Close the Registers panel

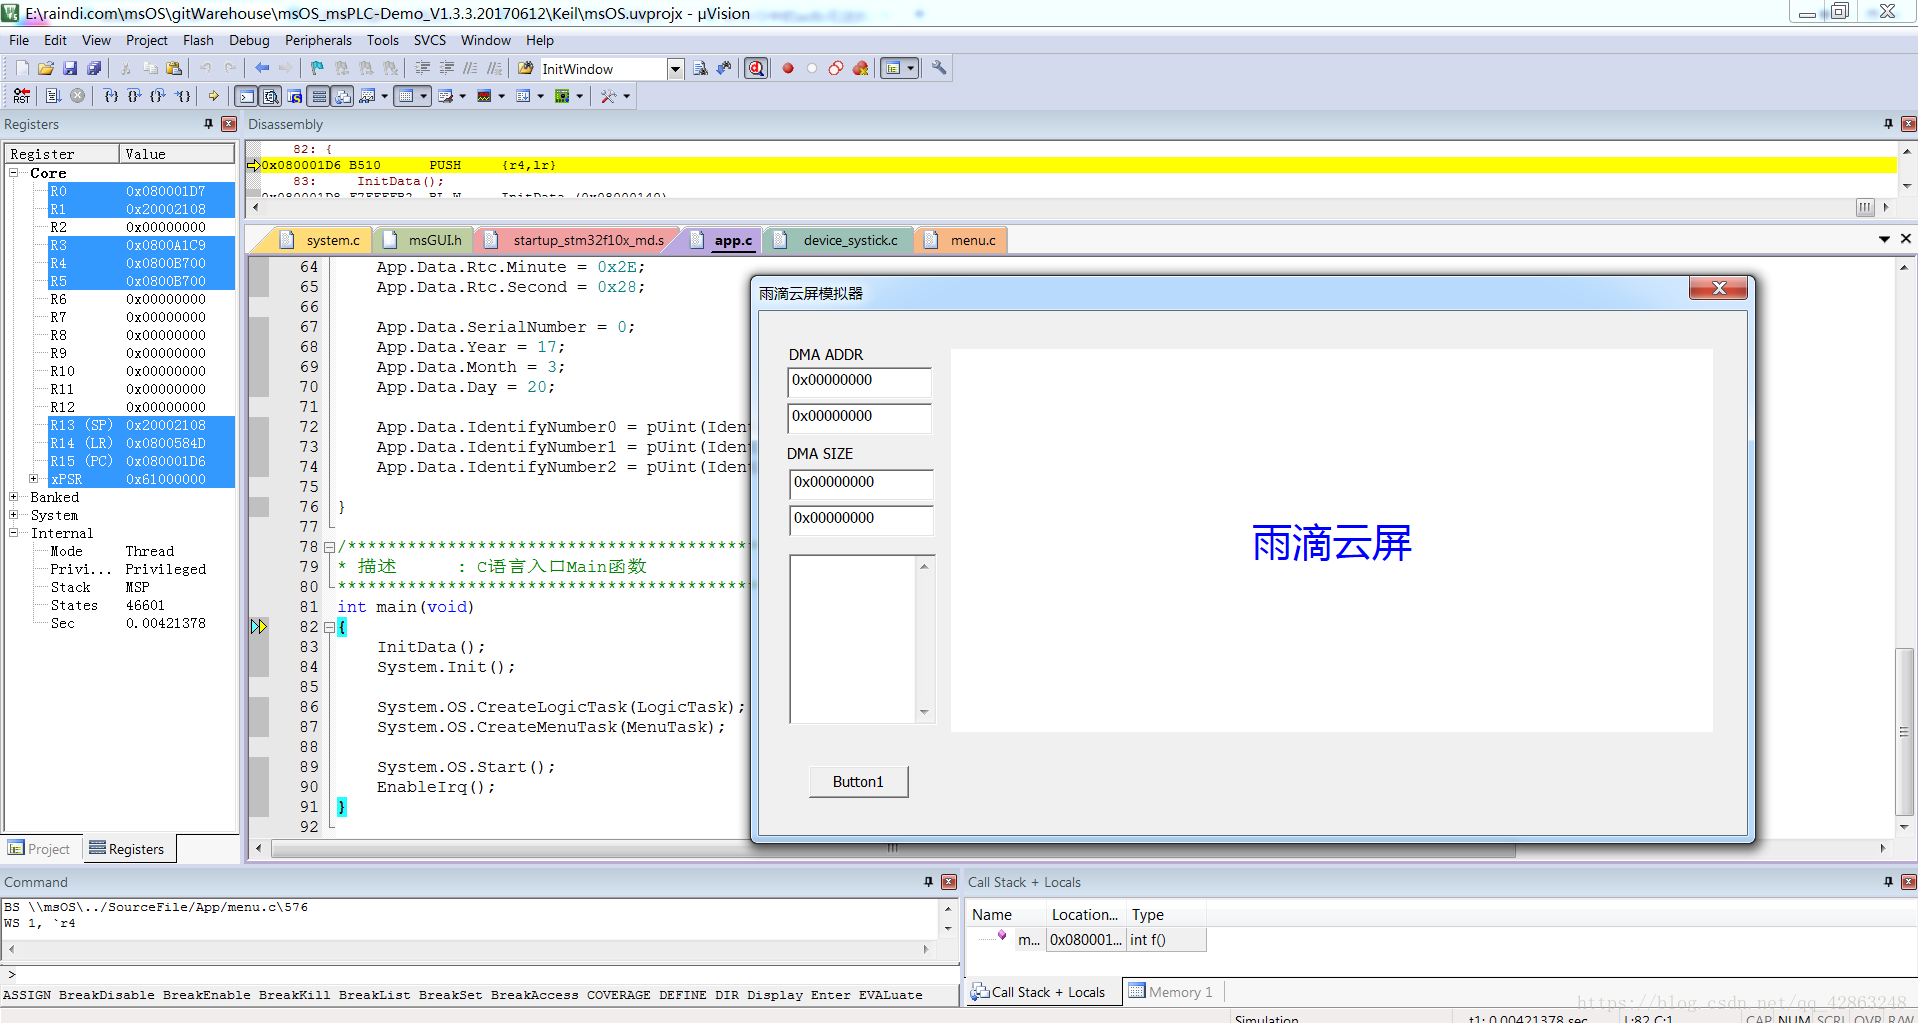click(229, 124)
